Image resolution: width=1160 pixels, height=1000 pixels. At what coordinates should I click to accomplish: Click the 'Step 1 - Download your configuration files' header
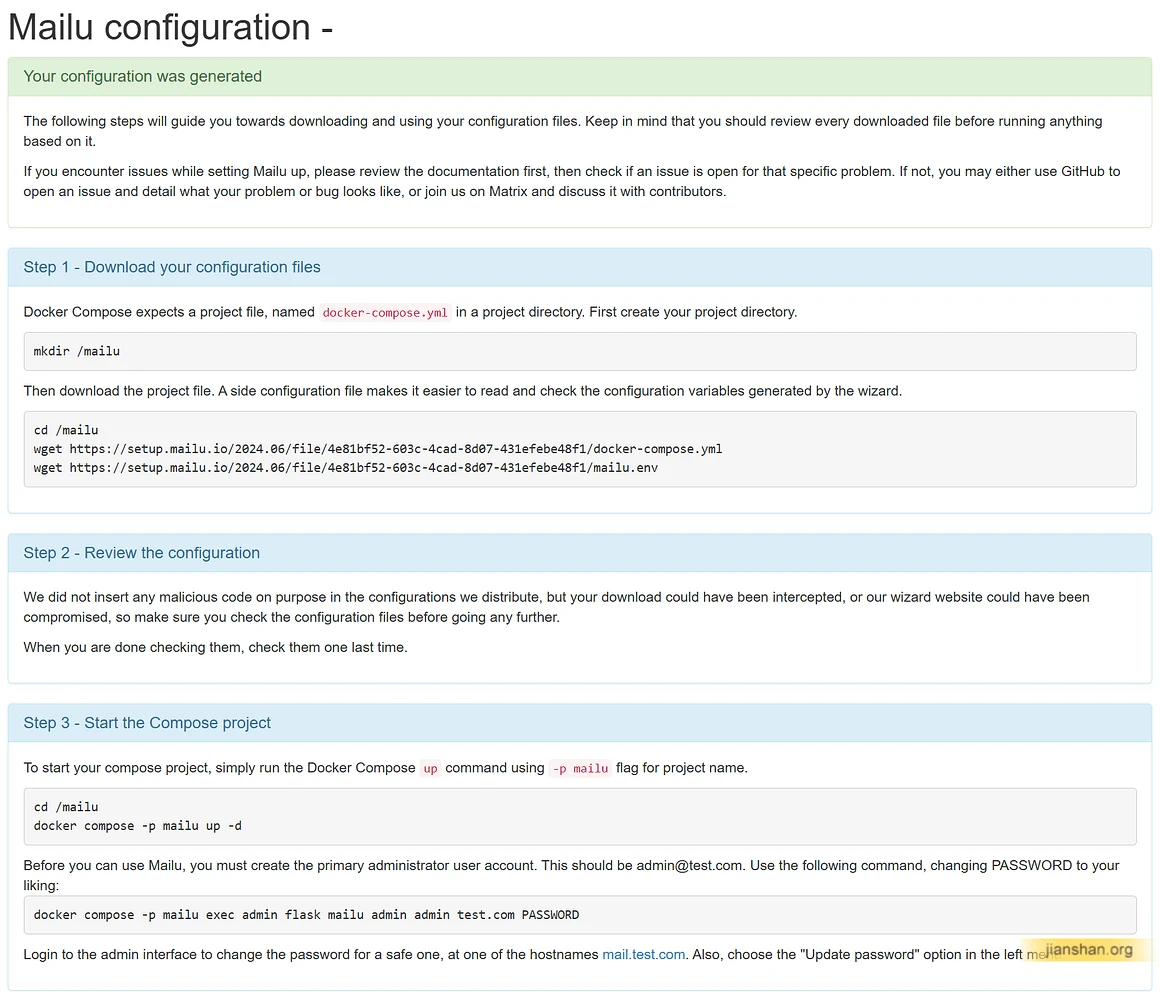click(172, 267)
